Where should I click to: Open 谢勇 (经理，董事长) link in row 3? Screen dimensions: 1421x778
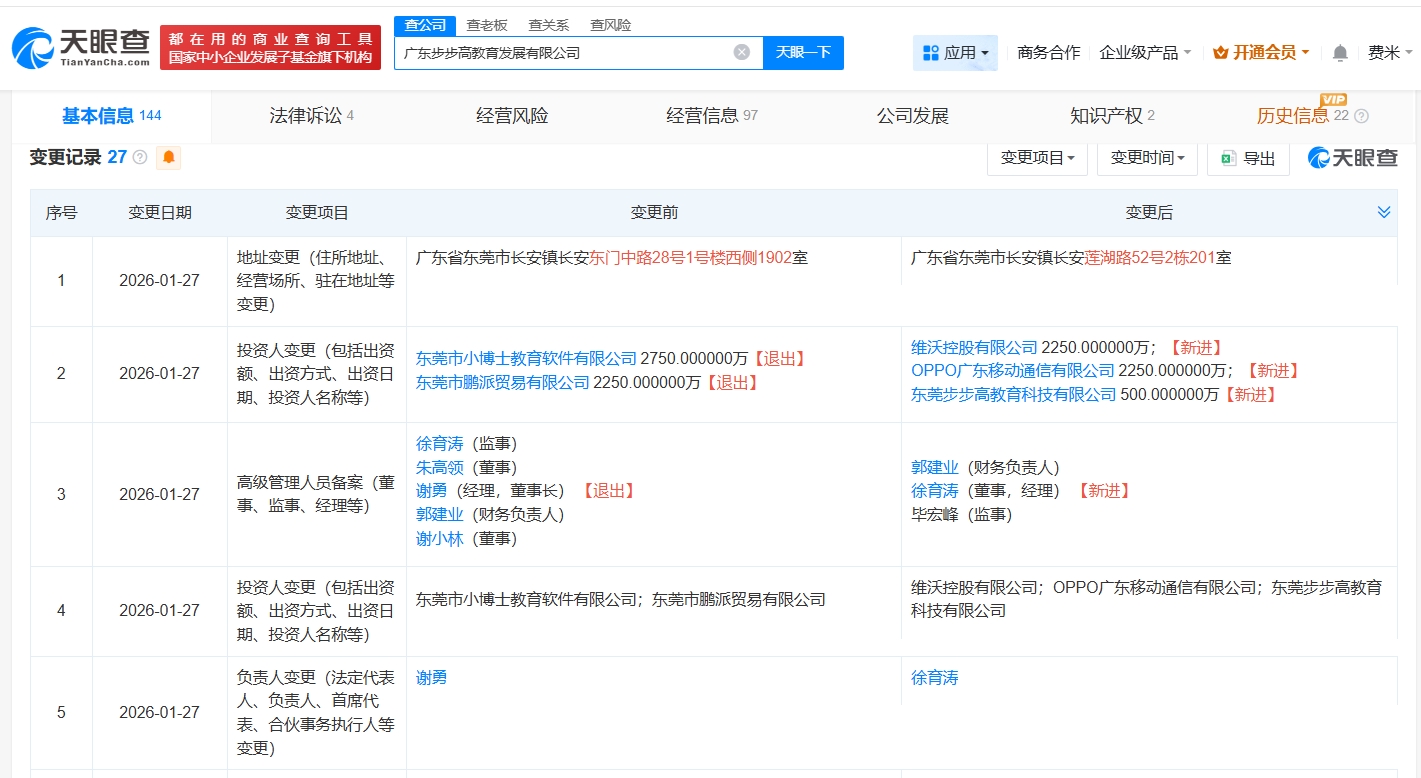pos(431,490)
